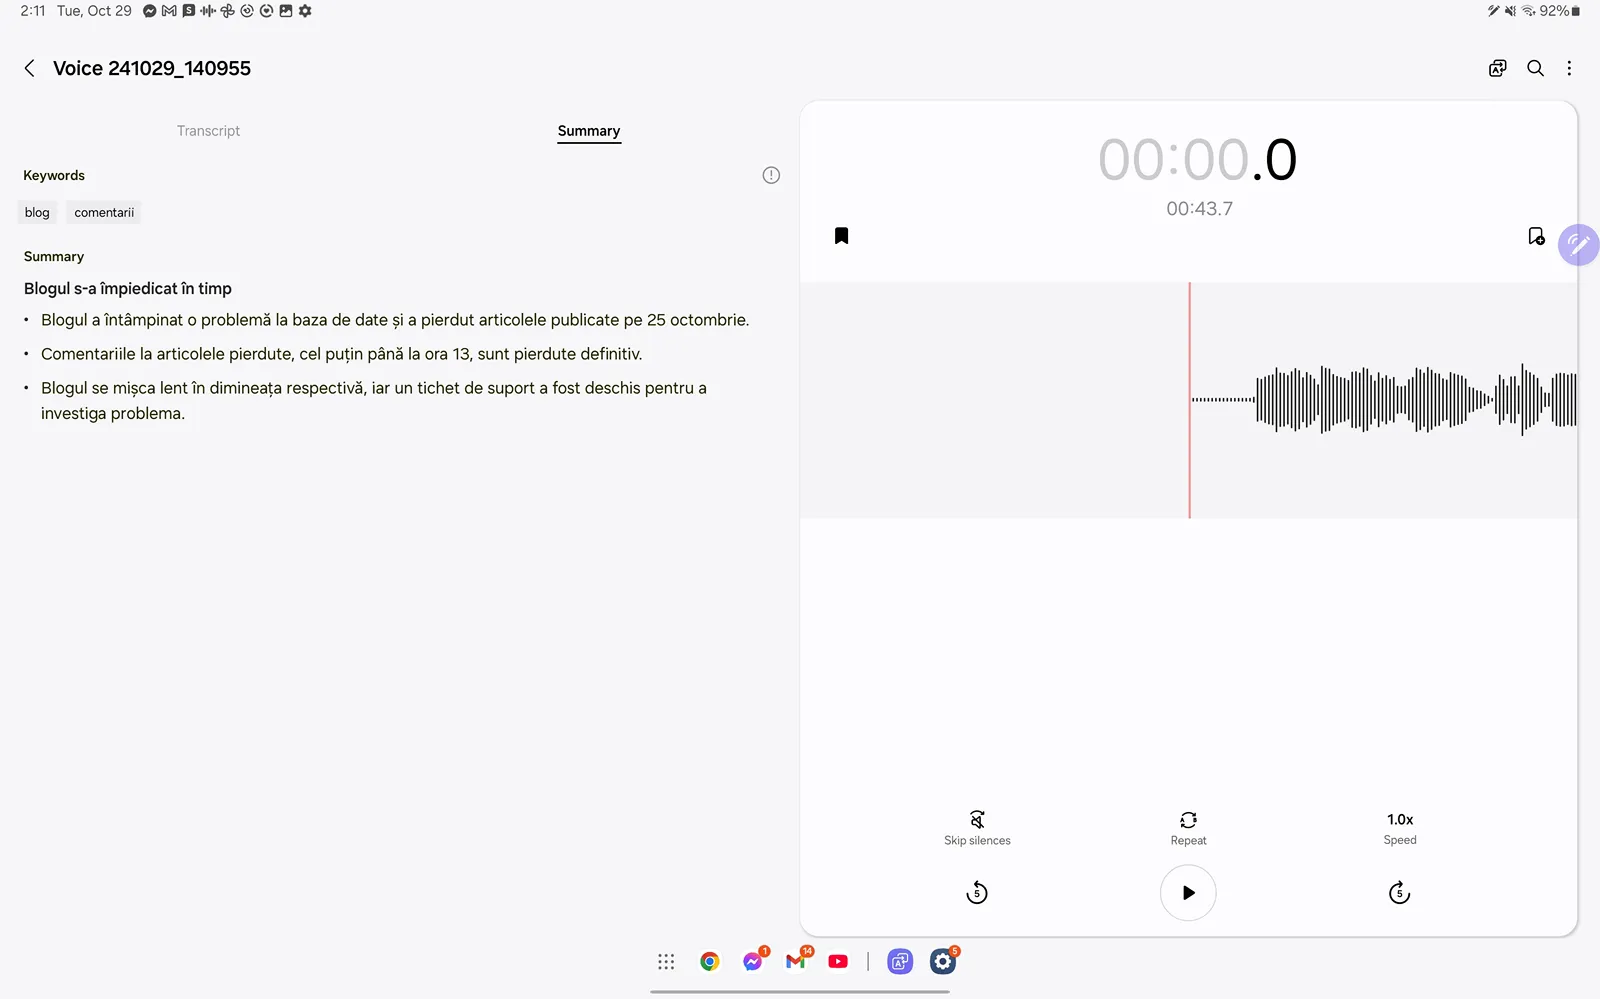Rewind five seconds
Screen dimensions: 1600x999
pyautogui.click(x=977, y=893)
